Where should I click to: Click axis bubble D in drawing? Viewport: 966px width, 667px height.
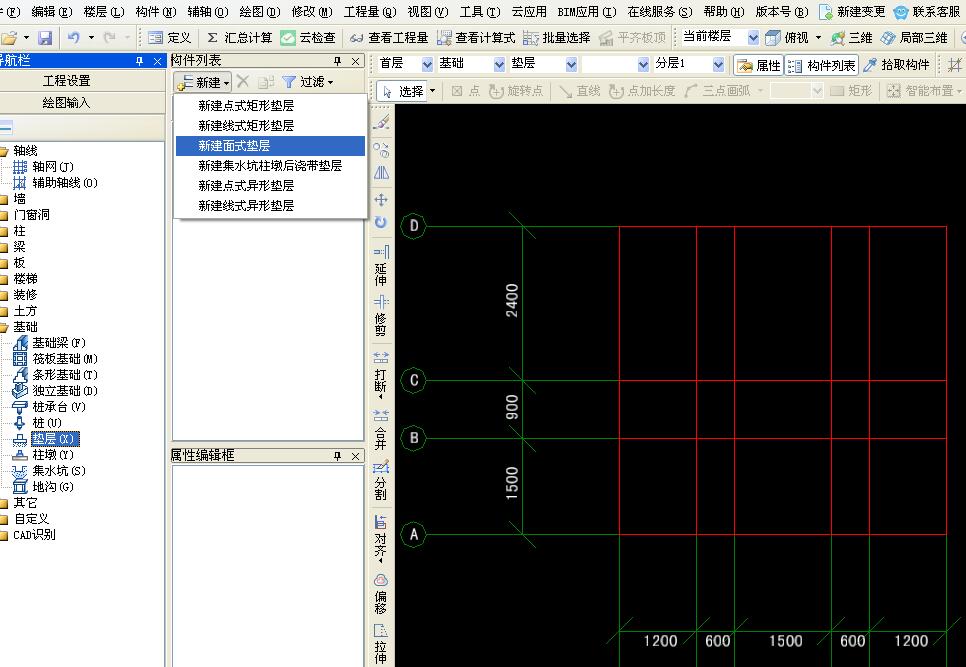click(413, 225)
